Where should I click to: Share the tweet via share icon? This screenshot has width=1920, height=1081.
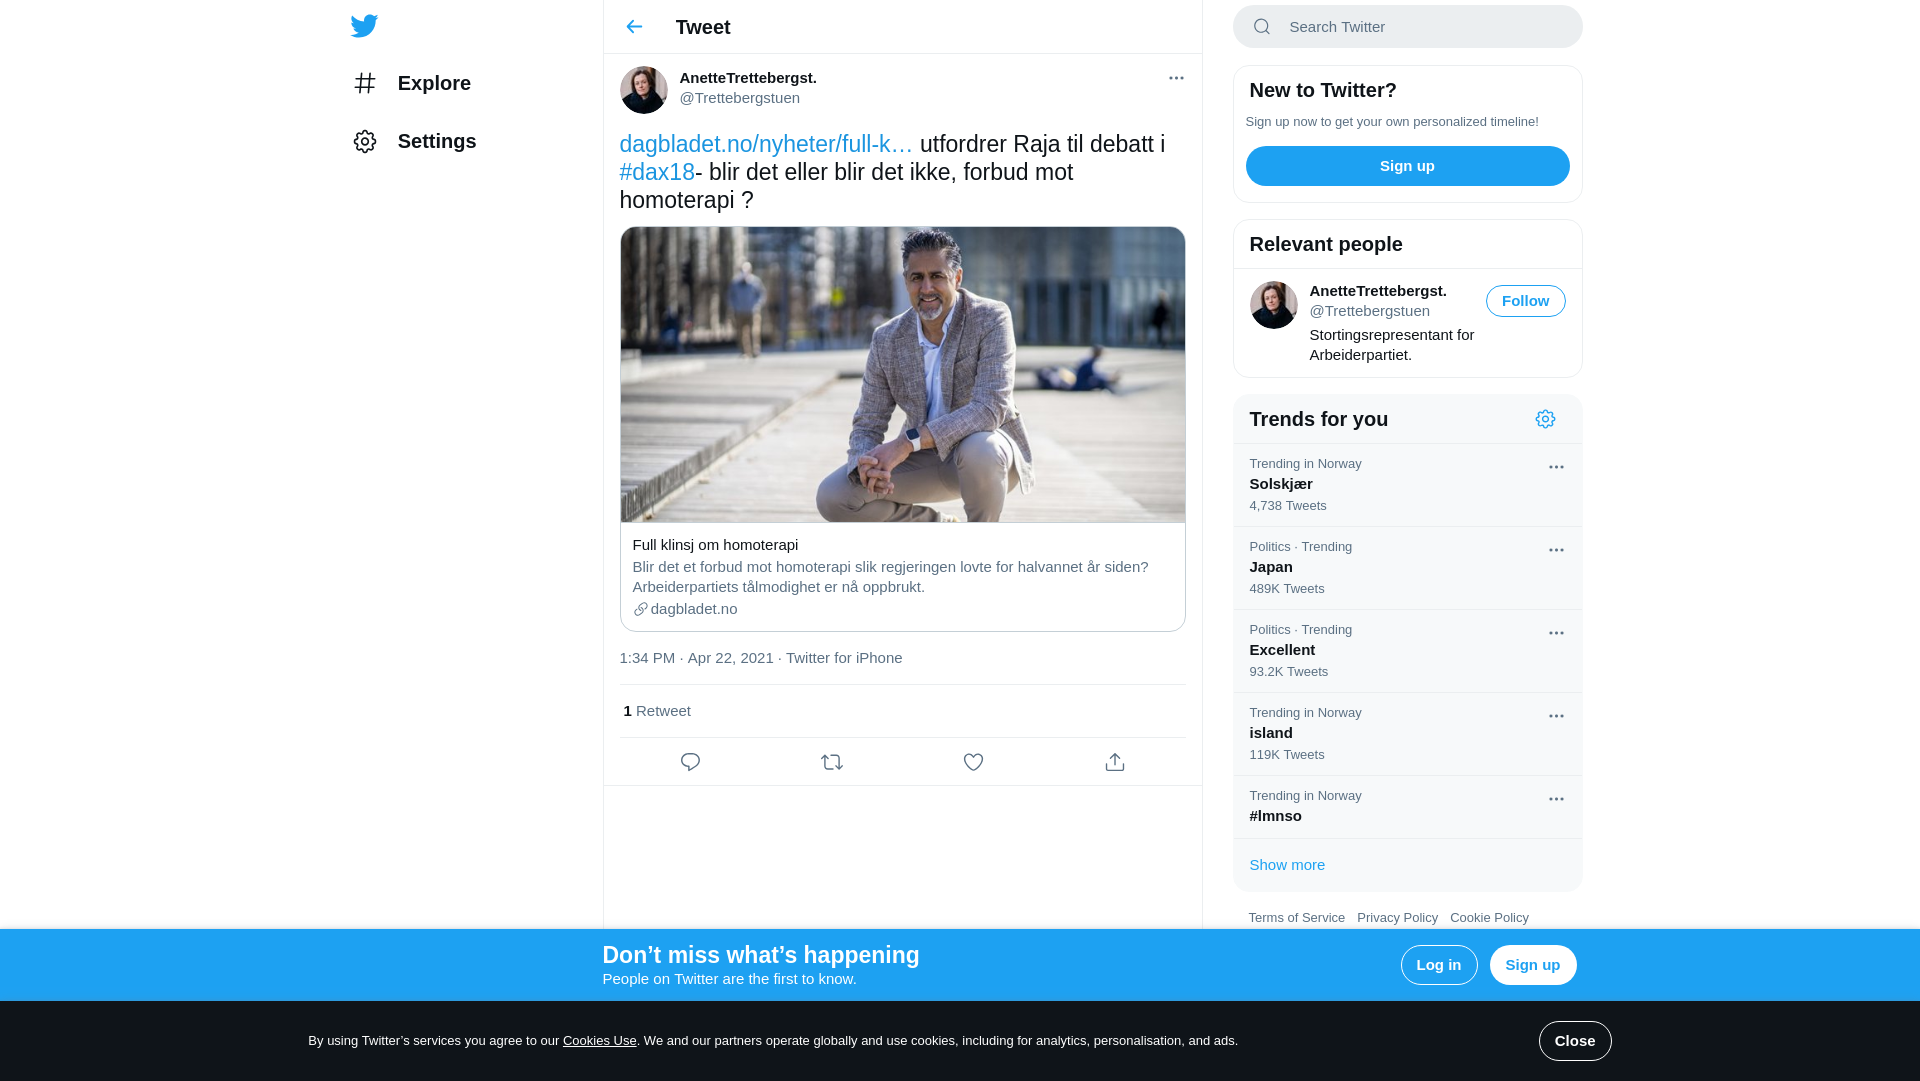click(x=1115, y=762)
